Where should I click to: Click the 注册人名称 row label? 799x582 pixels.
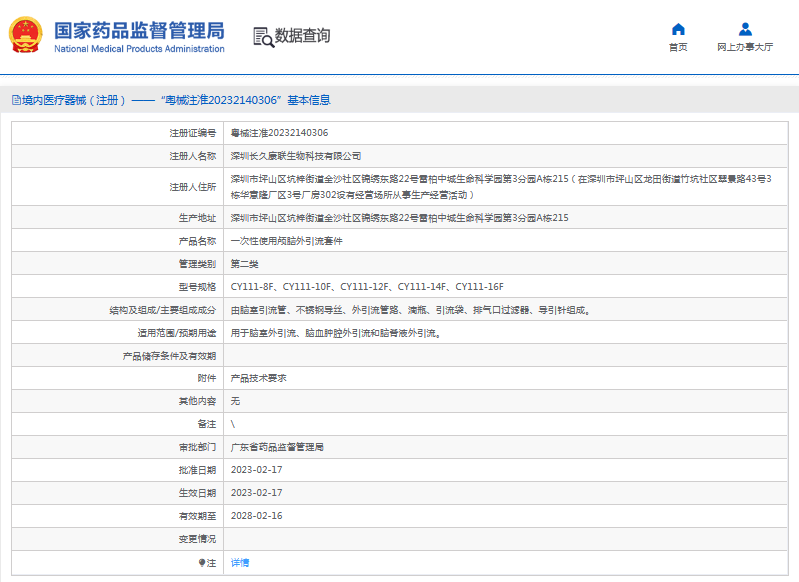[193, 156]
